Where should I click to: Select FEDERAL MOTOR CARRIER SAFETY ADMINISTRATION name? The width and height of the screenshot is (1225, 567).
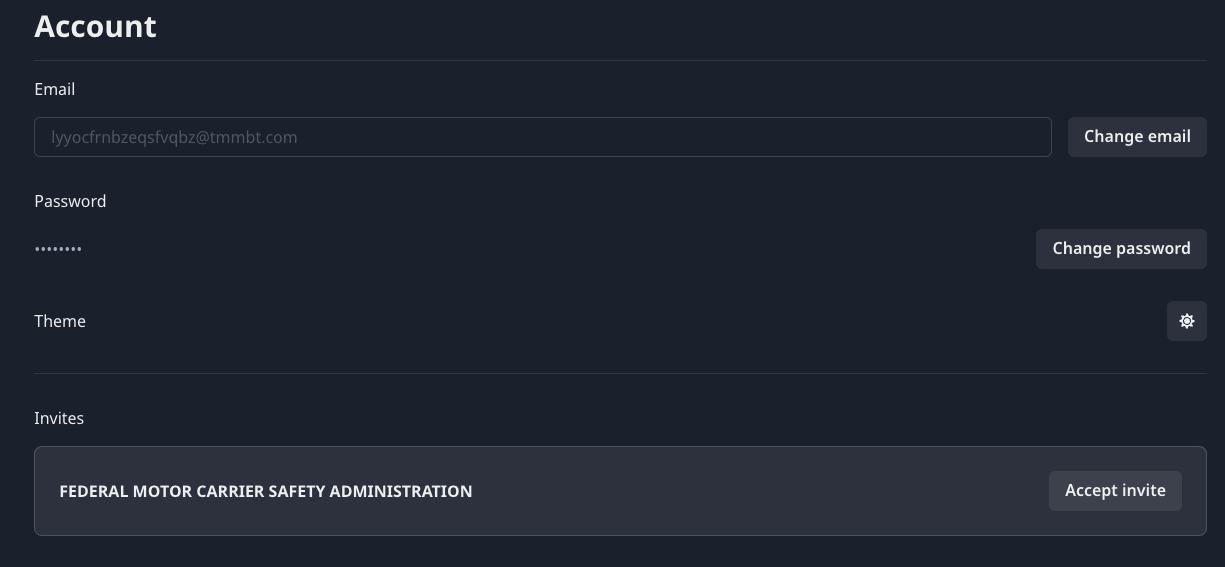(266, 491)
